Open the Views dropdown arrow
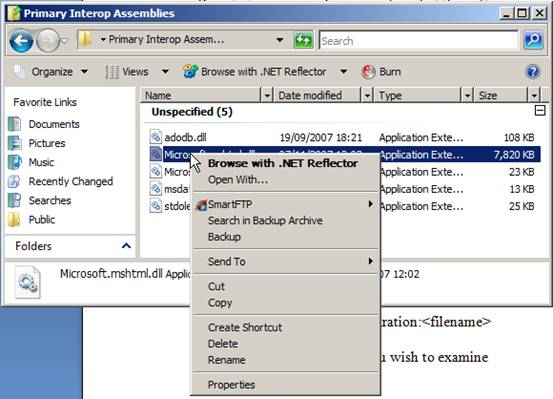Image resolution: width=553 pixels, height=399 pixels. 165,72
